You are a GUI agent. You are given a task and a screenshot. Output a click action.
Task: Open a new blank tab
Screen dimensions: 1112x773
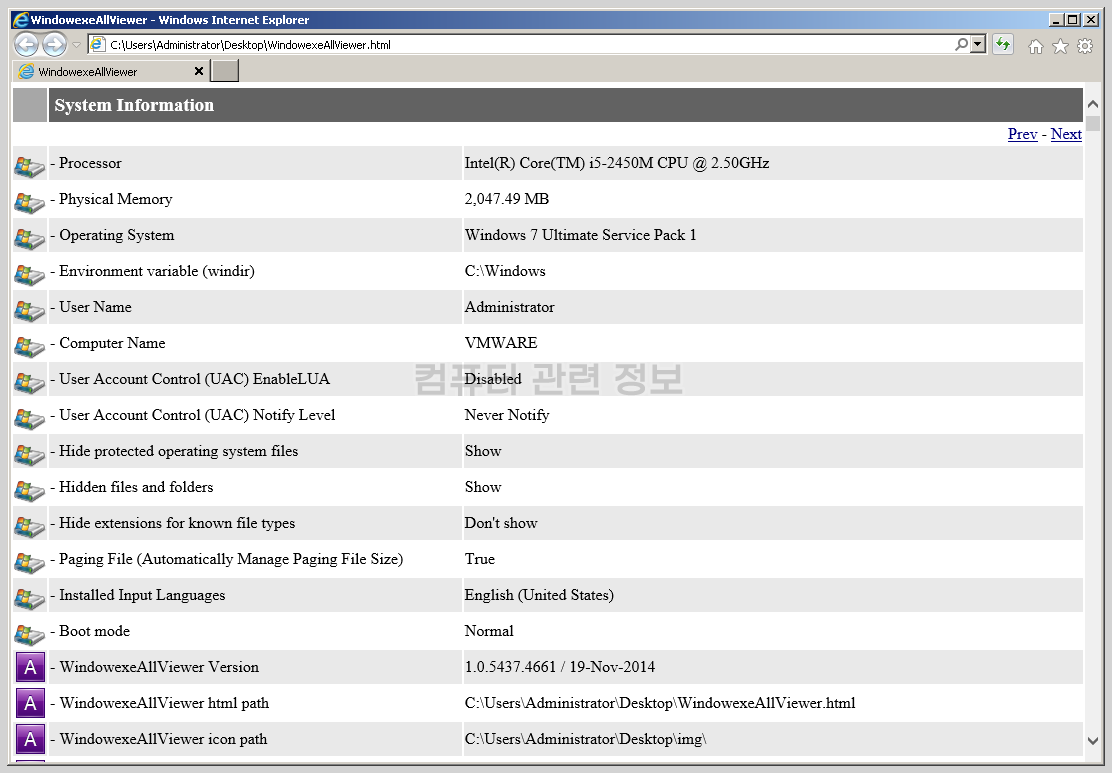(x=225, y=71)
